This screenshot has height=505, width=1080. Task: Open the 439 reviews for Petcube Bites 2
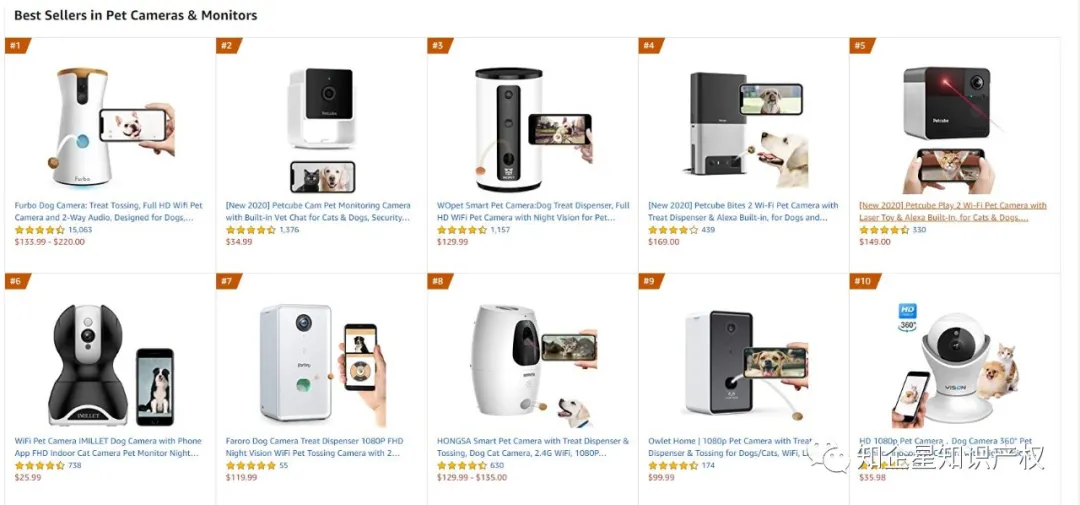tap(708, 230)
